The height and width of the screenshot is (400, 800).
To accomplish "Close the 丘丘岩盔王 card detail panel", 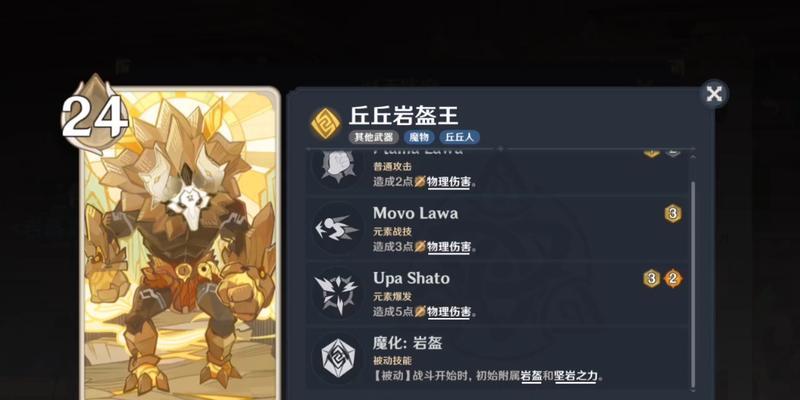I will (714, 94).
